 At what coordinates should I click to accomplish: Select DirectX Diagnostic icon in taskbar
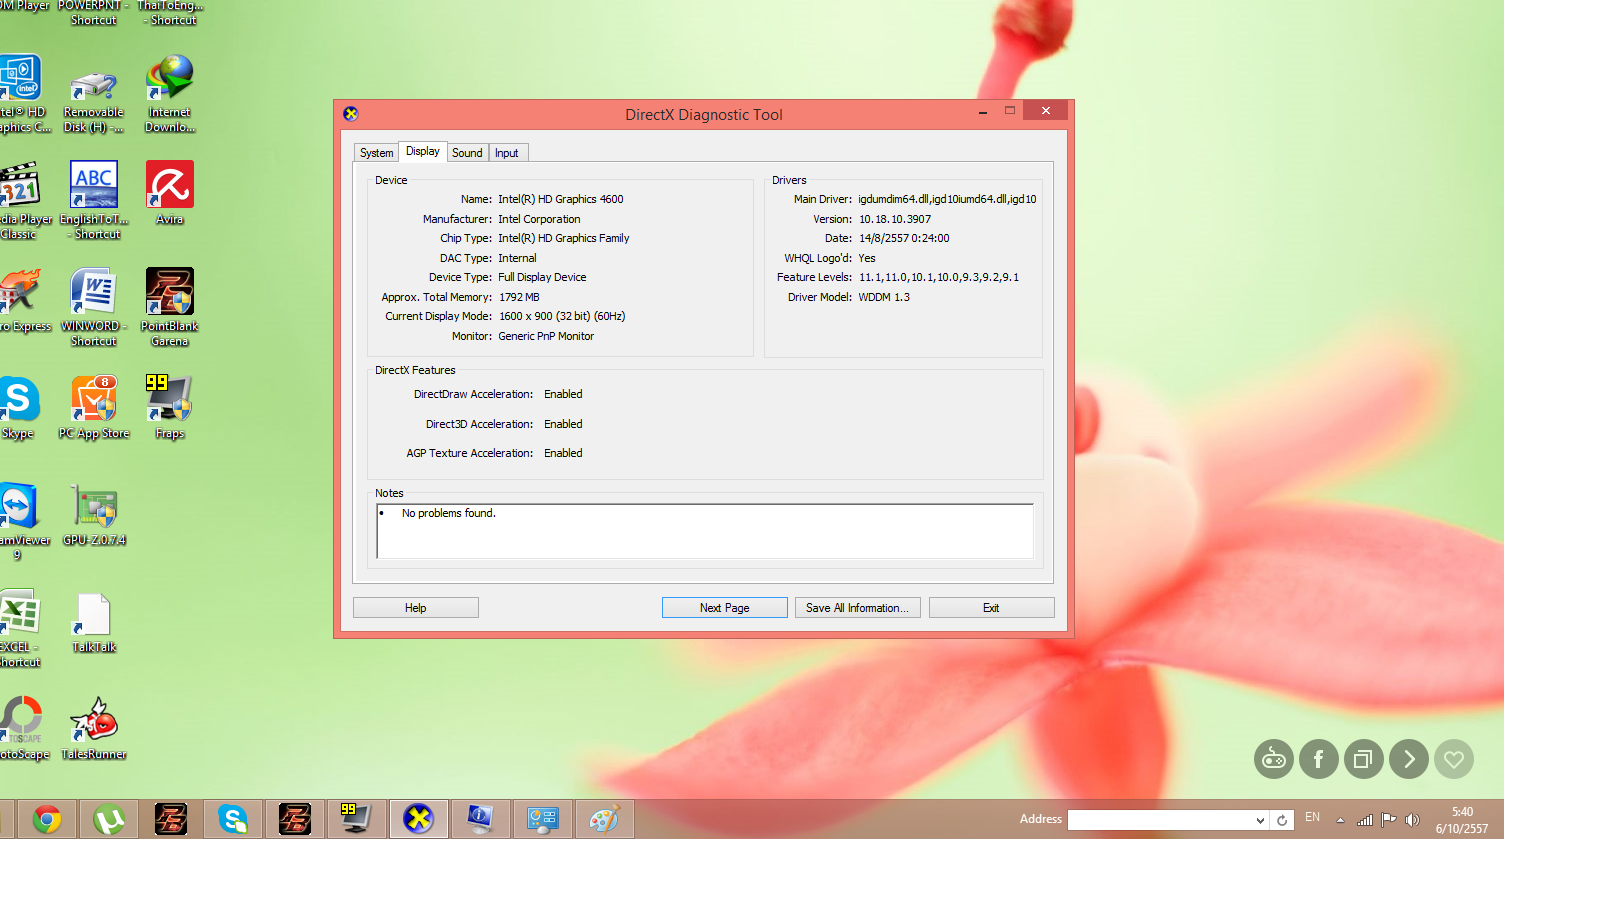pyautogui.click(x=418, y=820)
